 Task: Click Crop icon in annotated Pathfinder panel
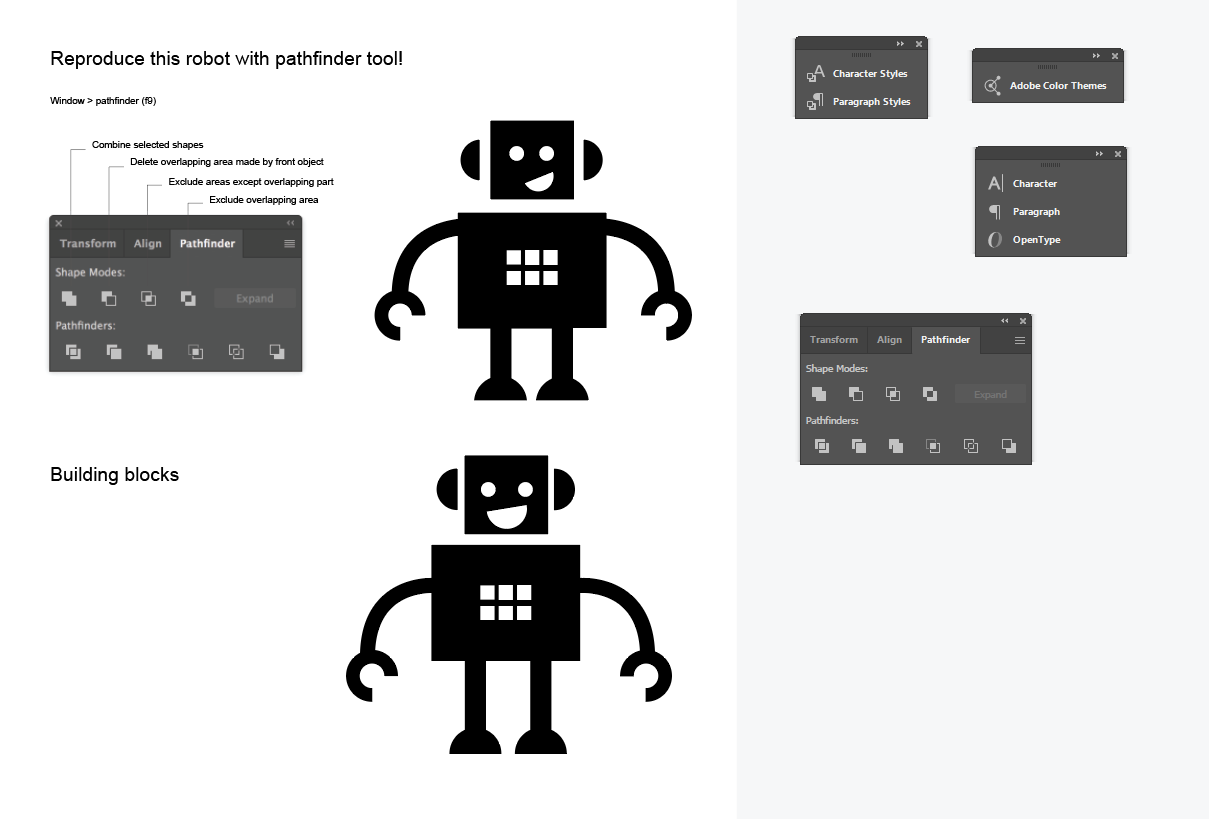196,351
